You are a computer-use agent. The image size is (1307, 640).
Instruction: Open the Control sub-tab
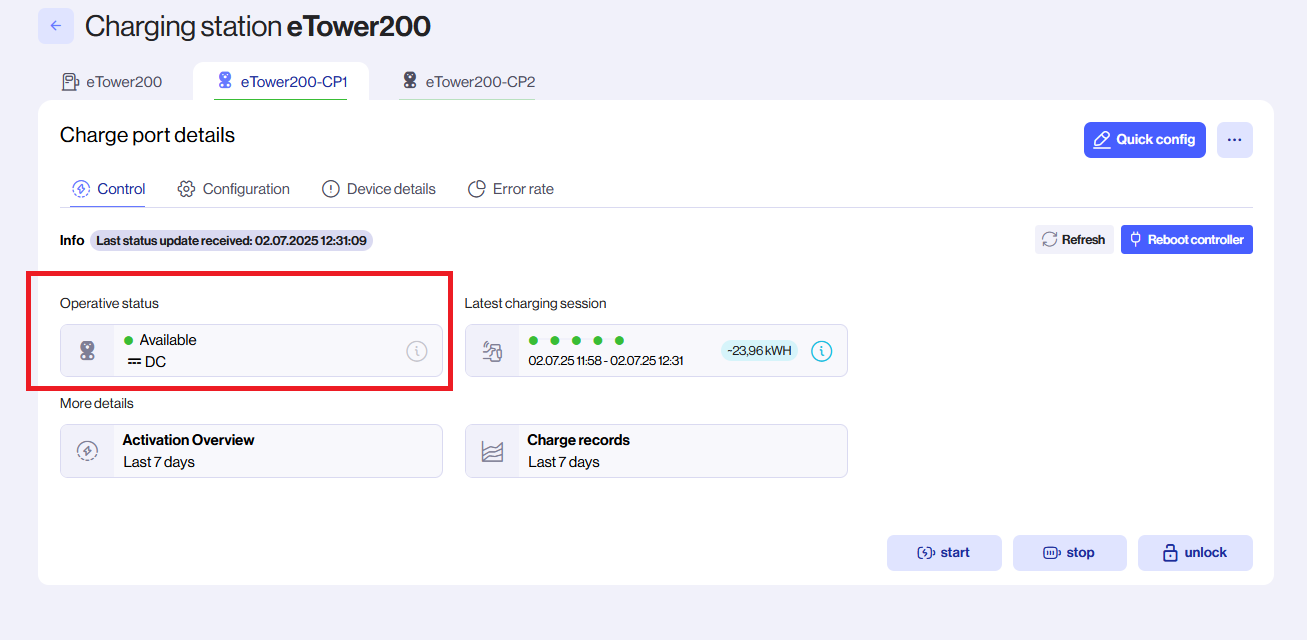109,189
